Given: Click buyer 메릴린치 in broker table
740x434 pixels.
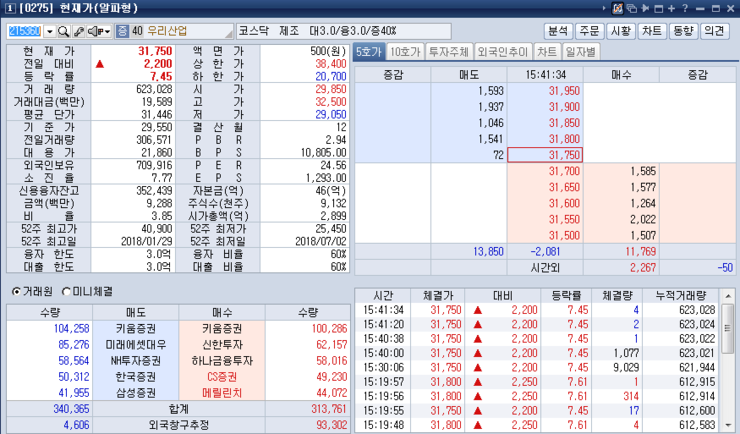Looking at the screenshot, I should [x=222, y=393].
